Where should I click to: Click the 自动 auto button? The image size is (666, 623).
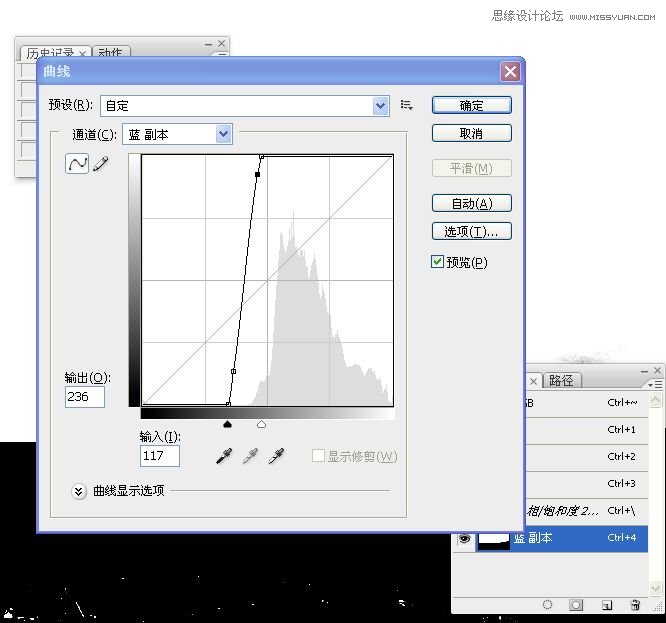[x=471, y=203]
